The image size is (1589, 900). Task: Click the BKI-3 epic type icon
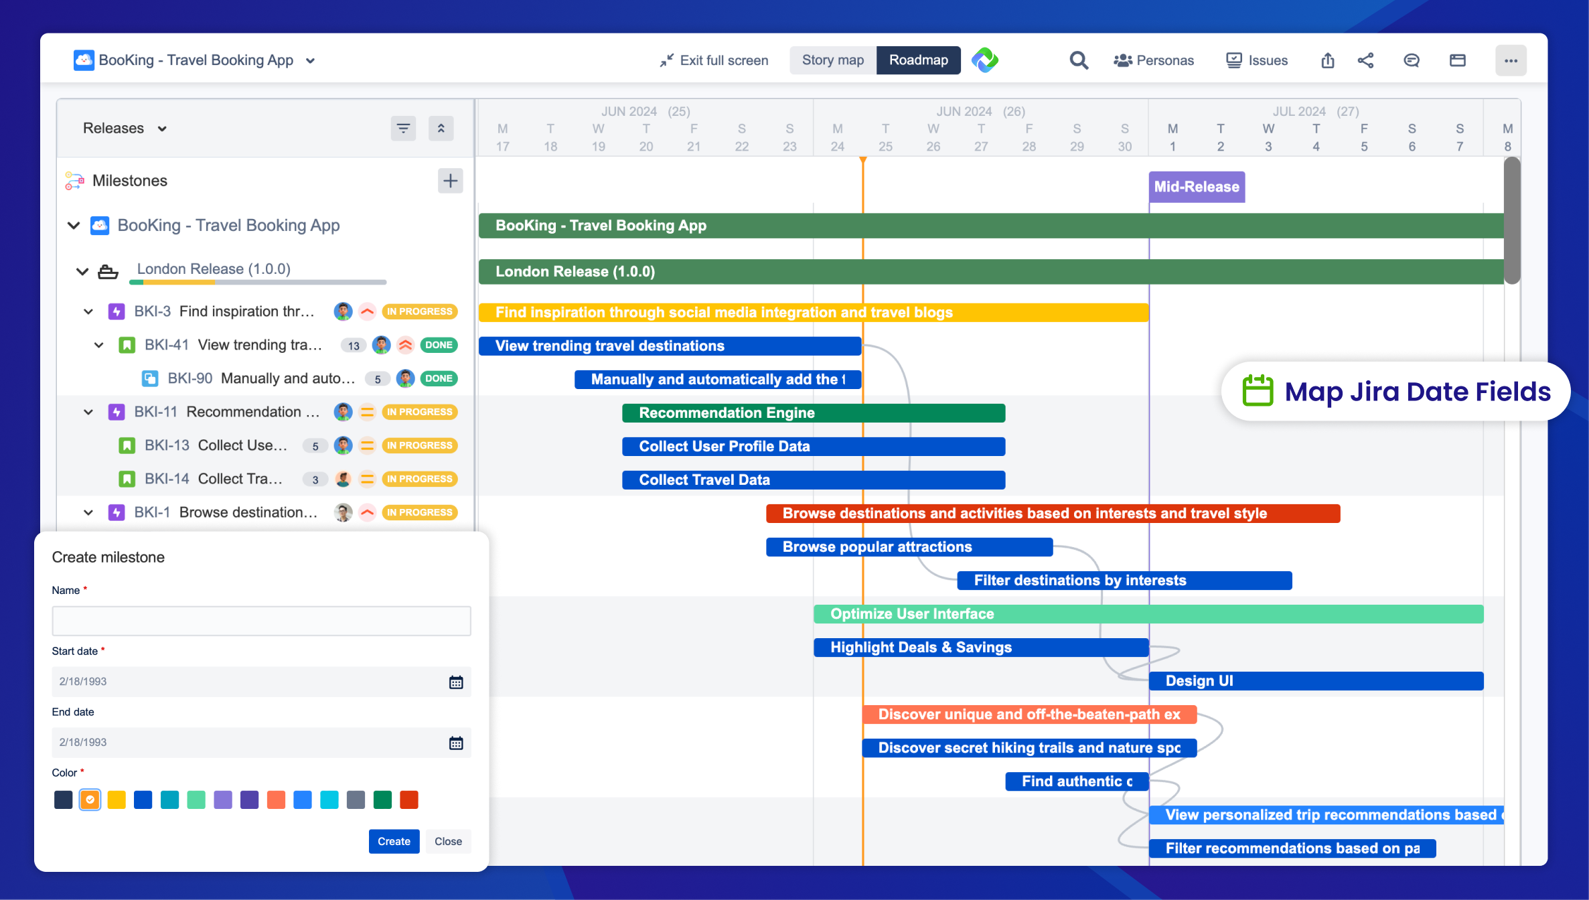pyautogui.click(x=117, y=312)
